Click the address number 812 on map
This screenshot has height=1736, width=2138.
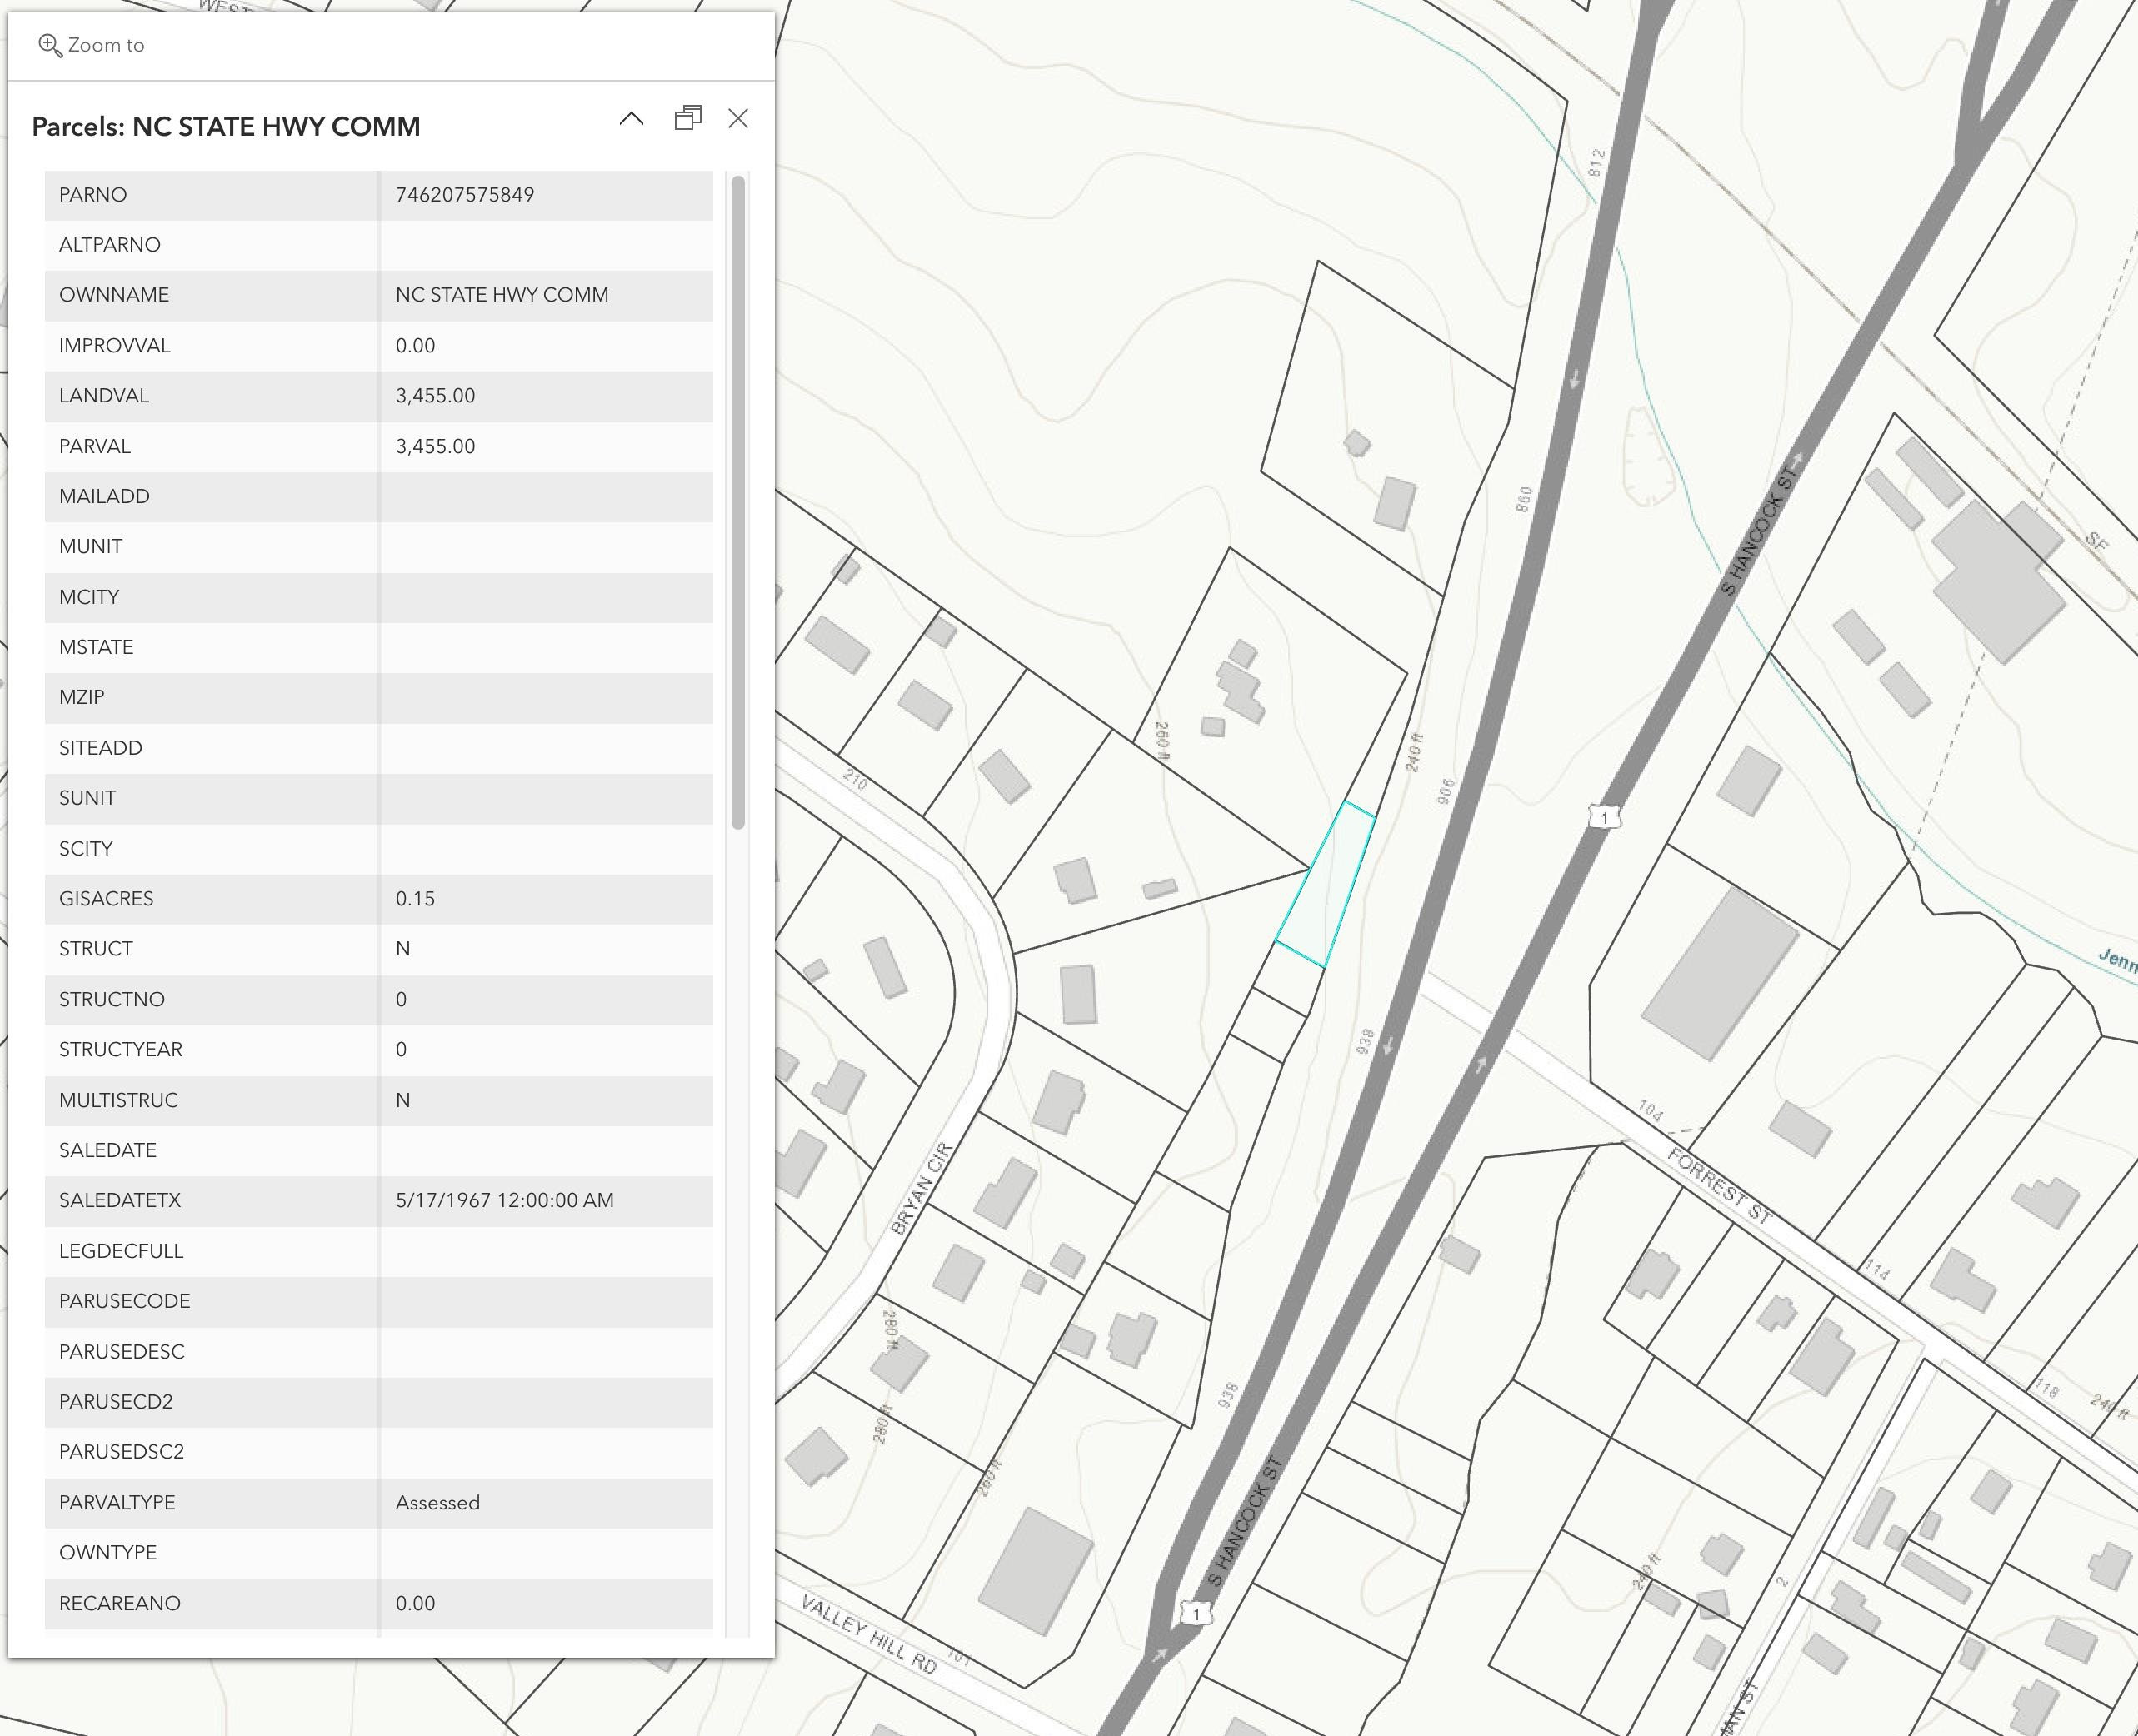pyautogui.click(x=1596, y=163)
